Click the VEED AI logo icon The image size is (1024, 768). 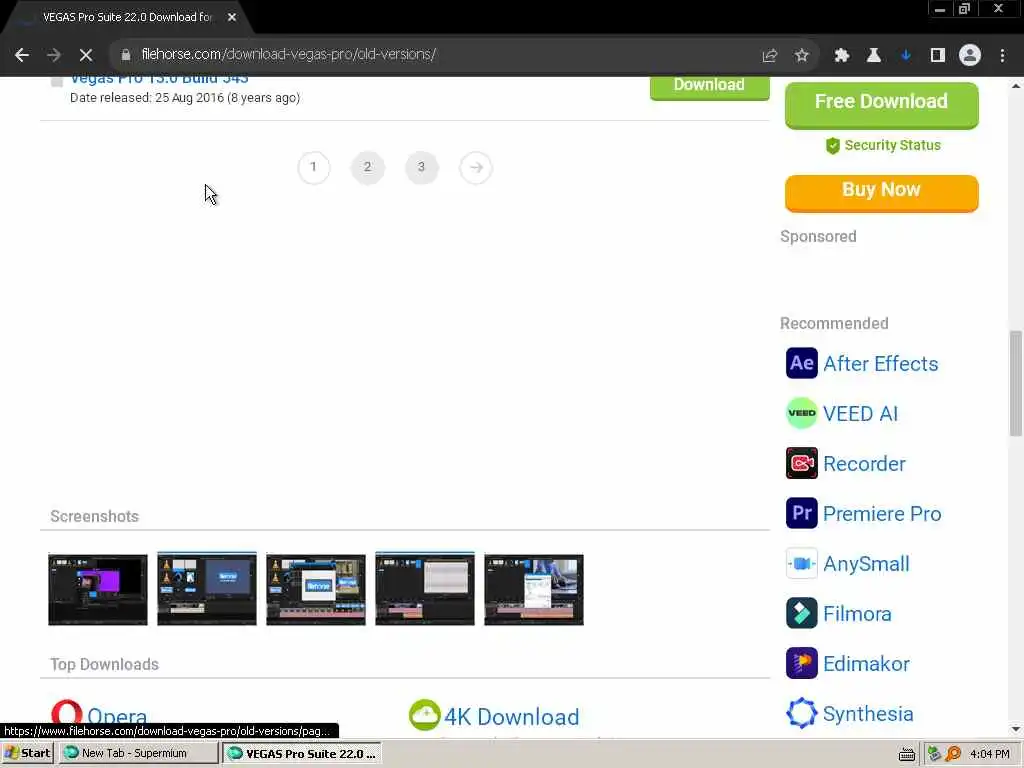point(801,413)
